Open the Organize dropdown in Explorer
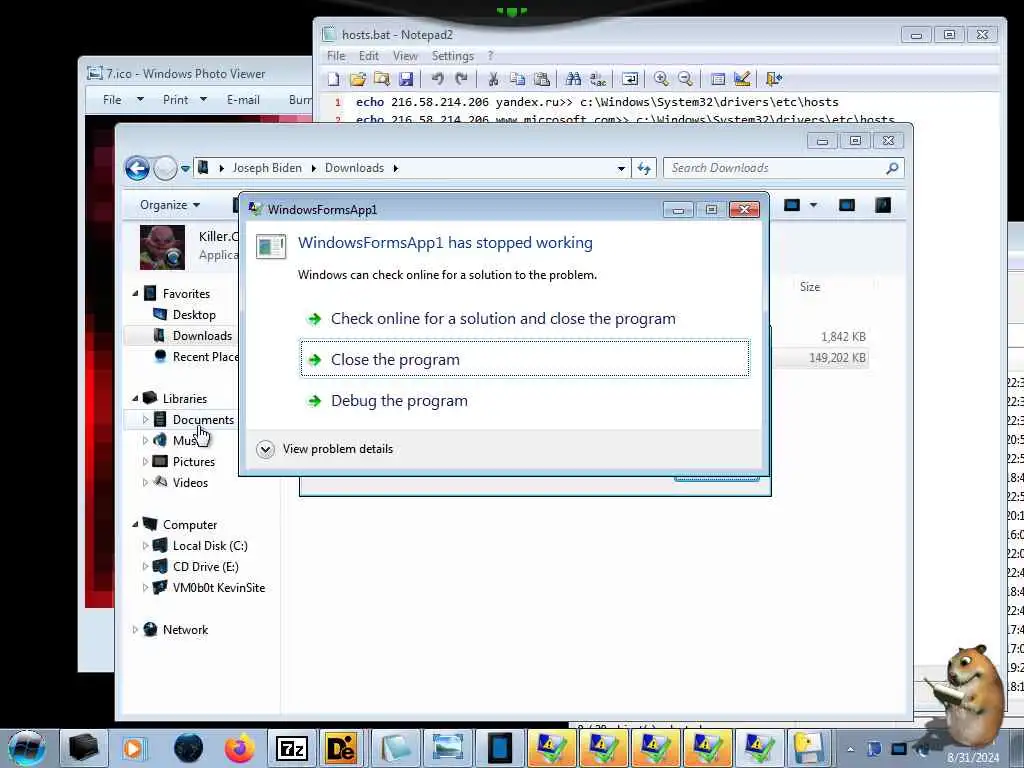The height and width of the screenshot is (768, 1024). pyautogui.click(x=169, y=205)
